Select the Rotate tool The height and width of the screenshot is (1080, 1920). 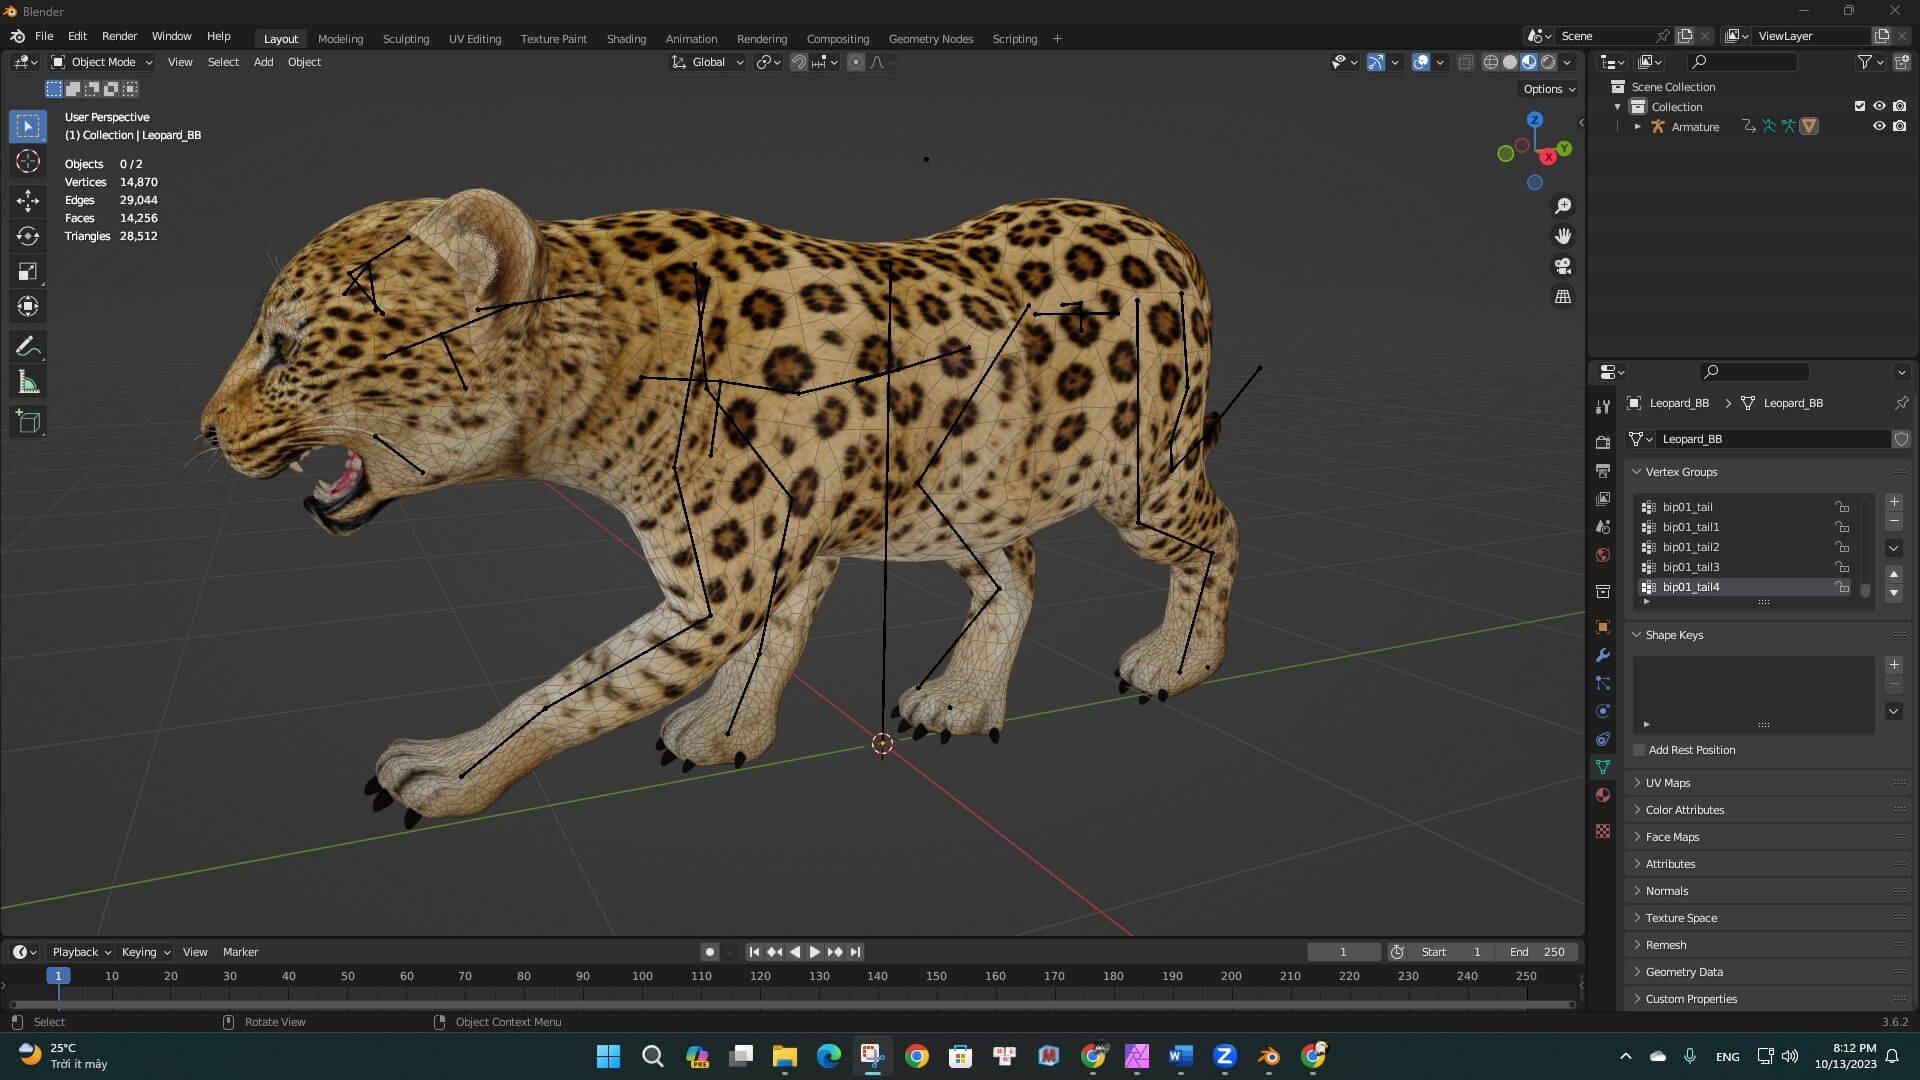click(x=28, y=236)
